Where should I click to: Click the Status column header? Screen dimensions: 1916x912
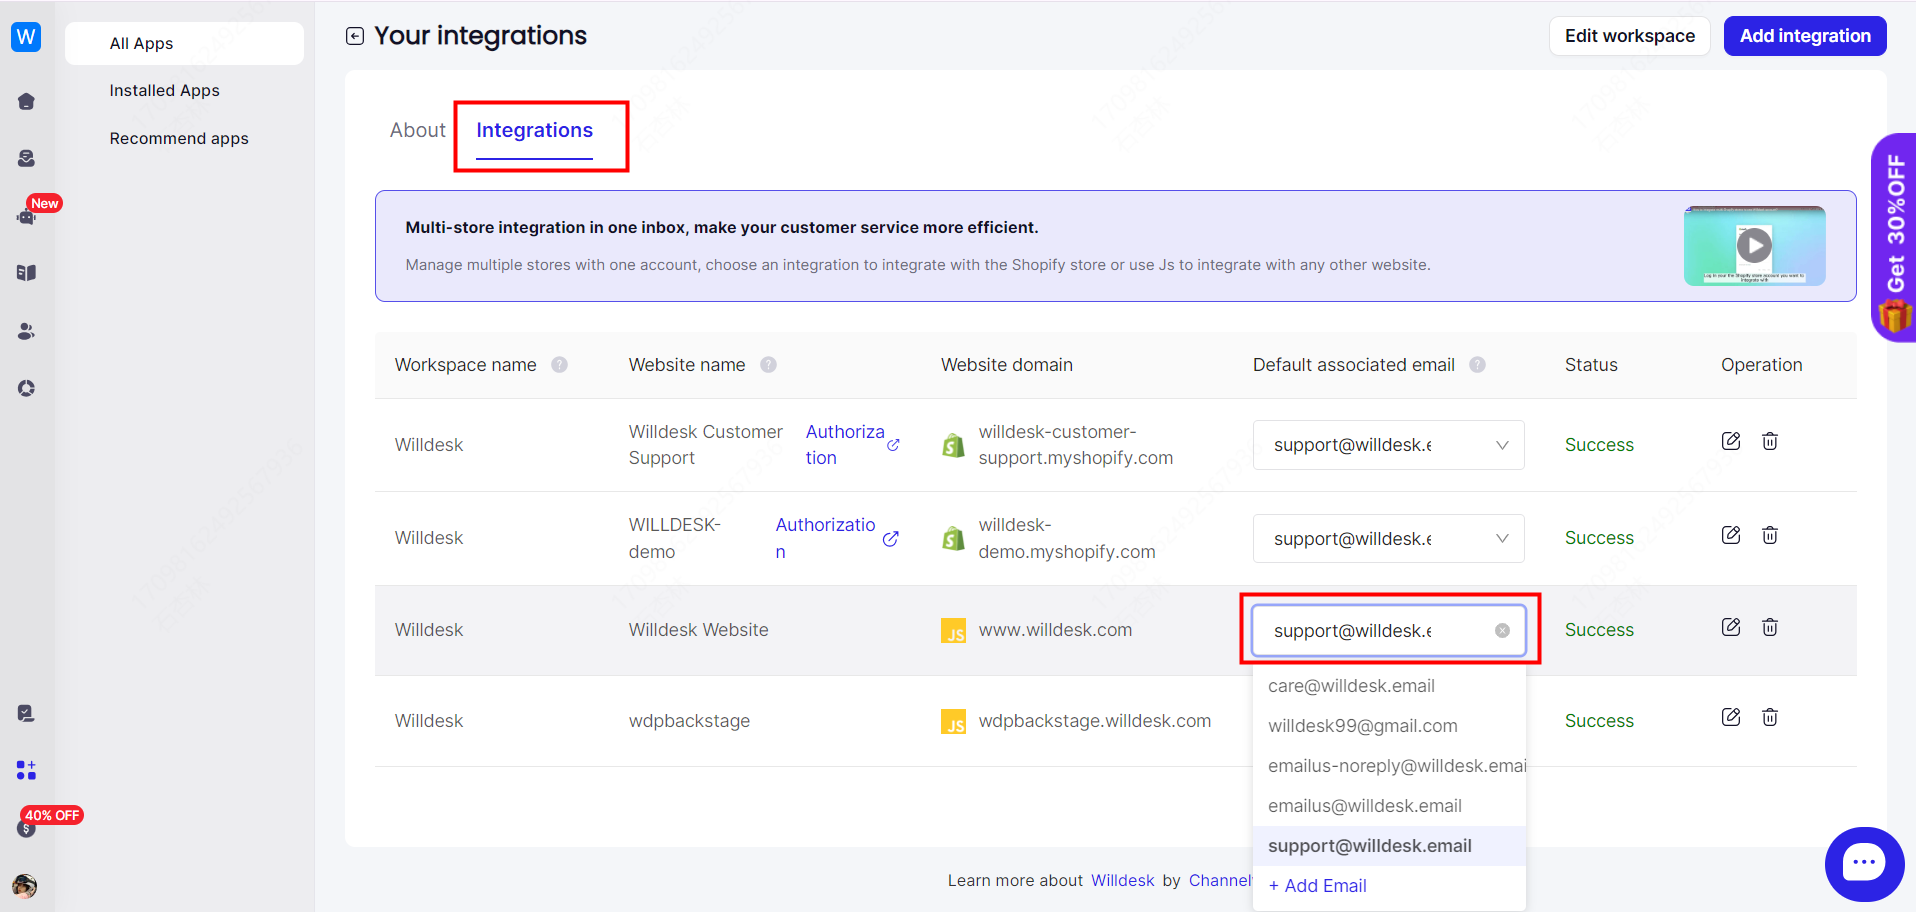click(1591, 365)
